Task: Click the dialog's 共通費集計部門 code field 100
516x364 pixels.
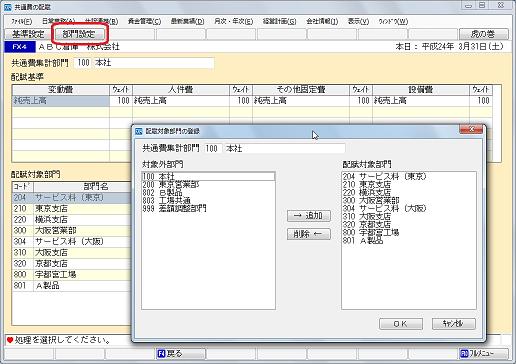Action: click(212, 148)
